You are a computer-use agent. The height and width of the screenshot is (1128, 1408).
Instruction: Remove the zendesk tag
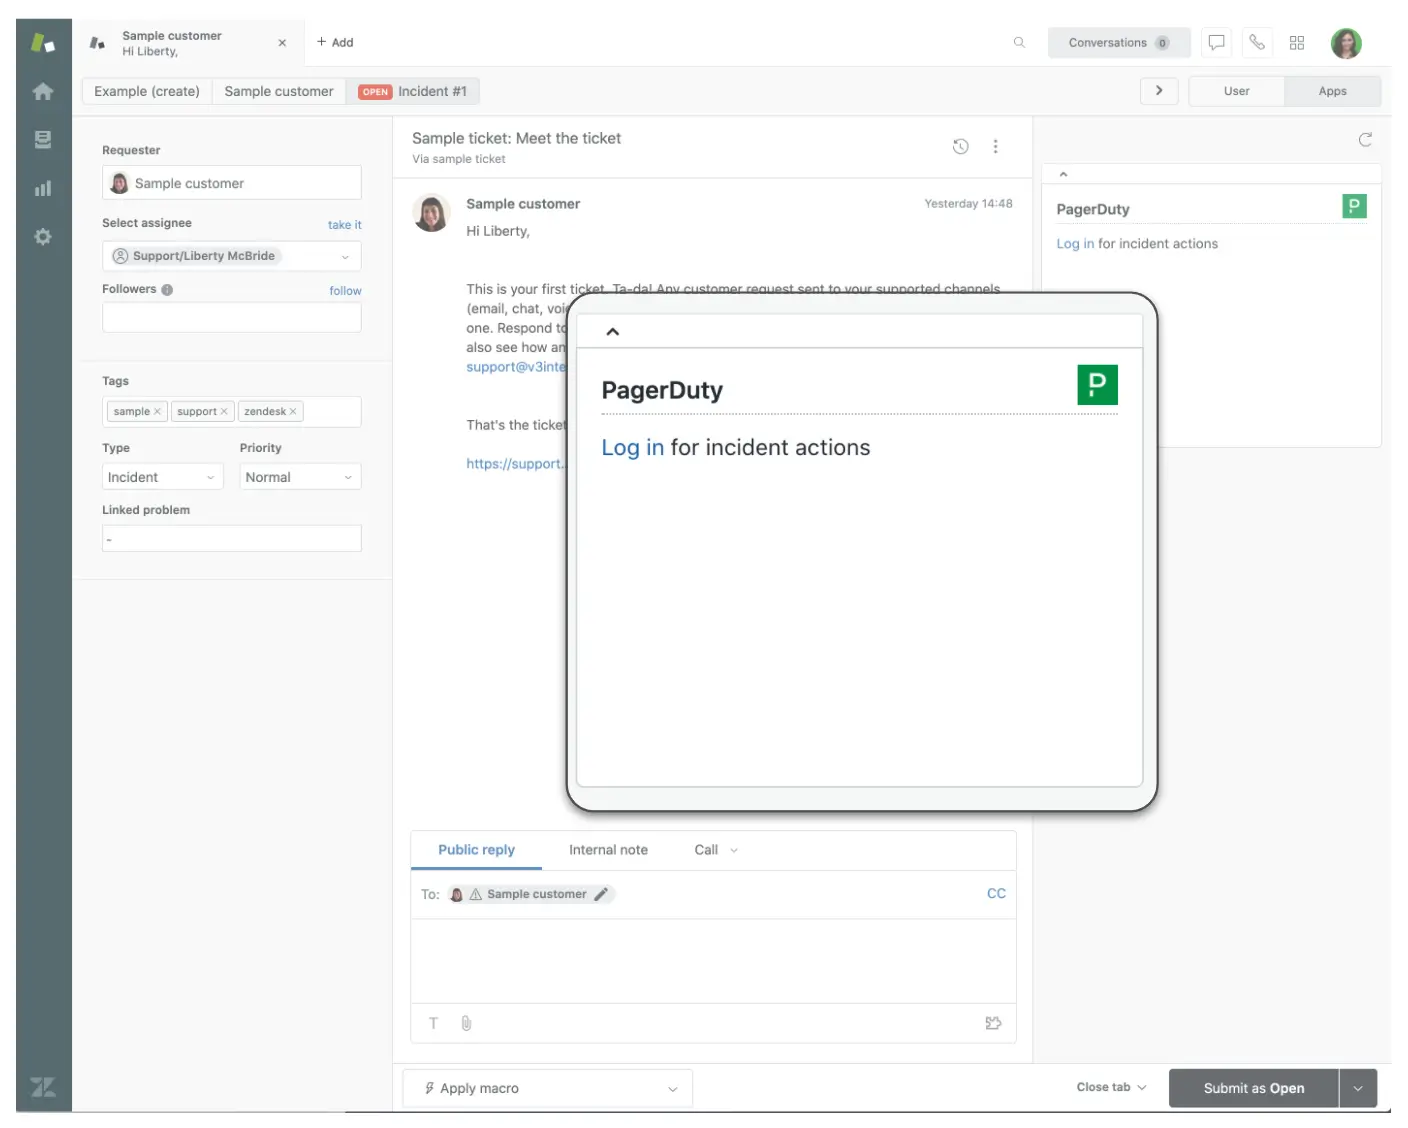click(293, 412)
